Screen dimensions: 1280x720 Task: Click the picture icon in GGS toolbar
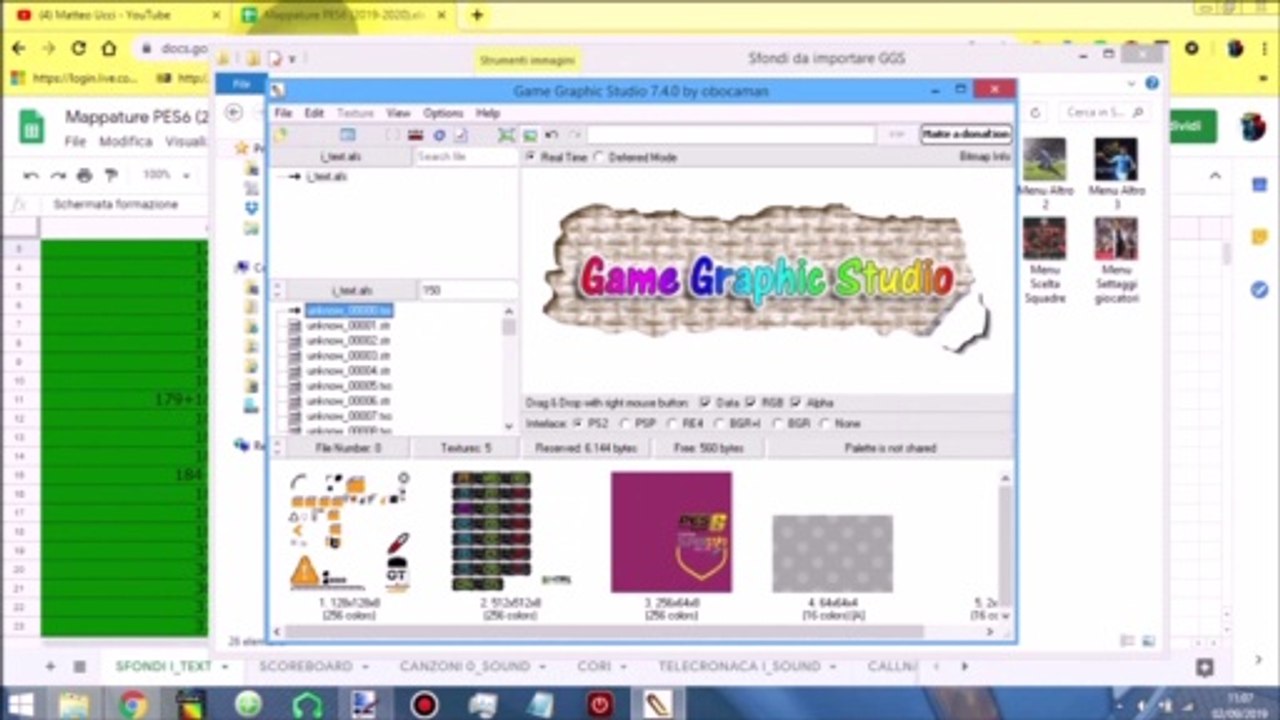pyautogui.click(x=530, y=135)
